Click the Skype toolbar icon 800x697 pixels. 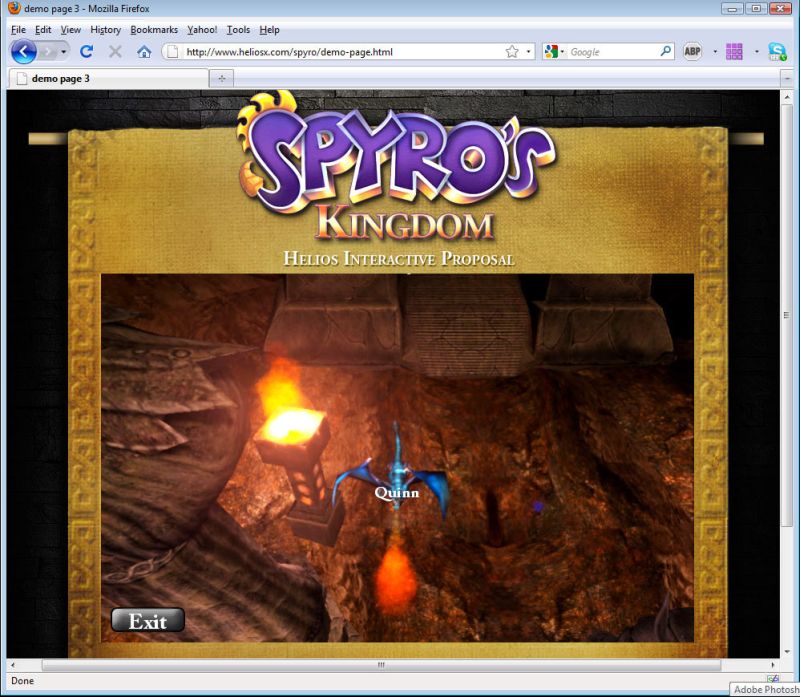point(778,52)
